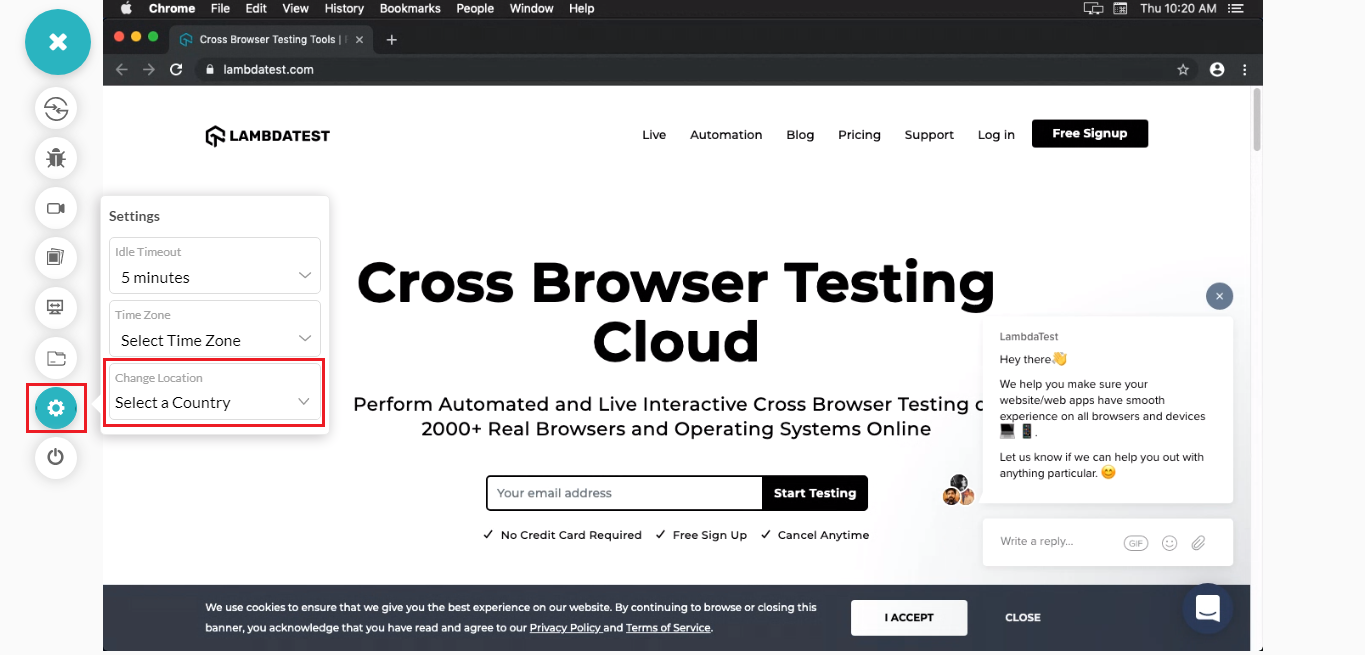Click the attachment paperclip in chat
Viewport: 1365px width, 655px height.
tap(1198, 542)
